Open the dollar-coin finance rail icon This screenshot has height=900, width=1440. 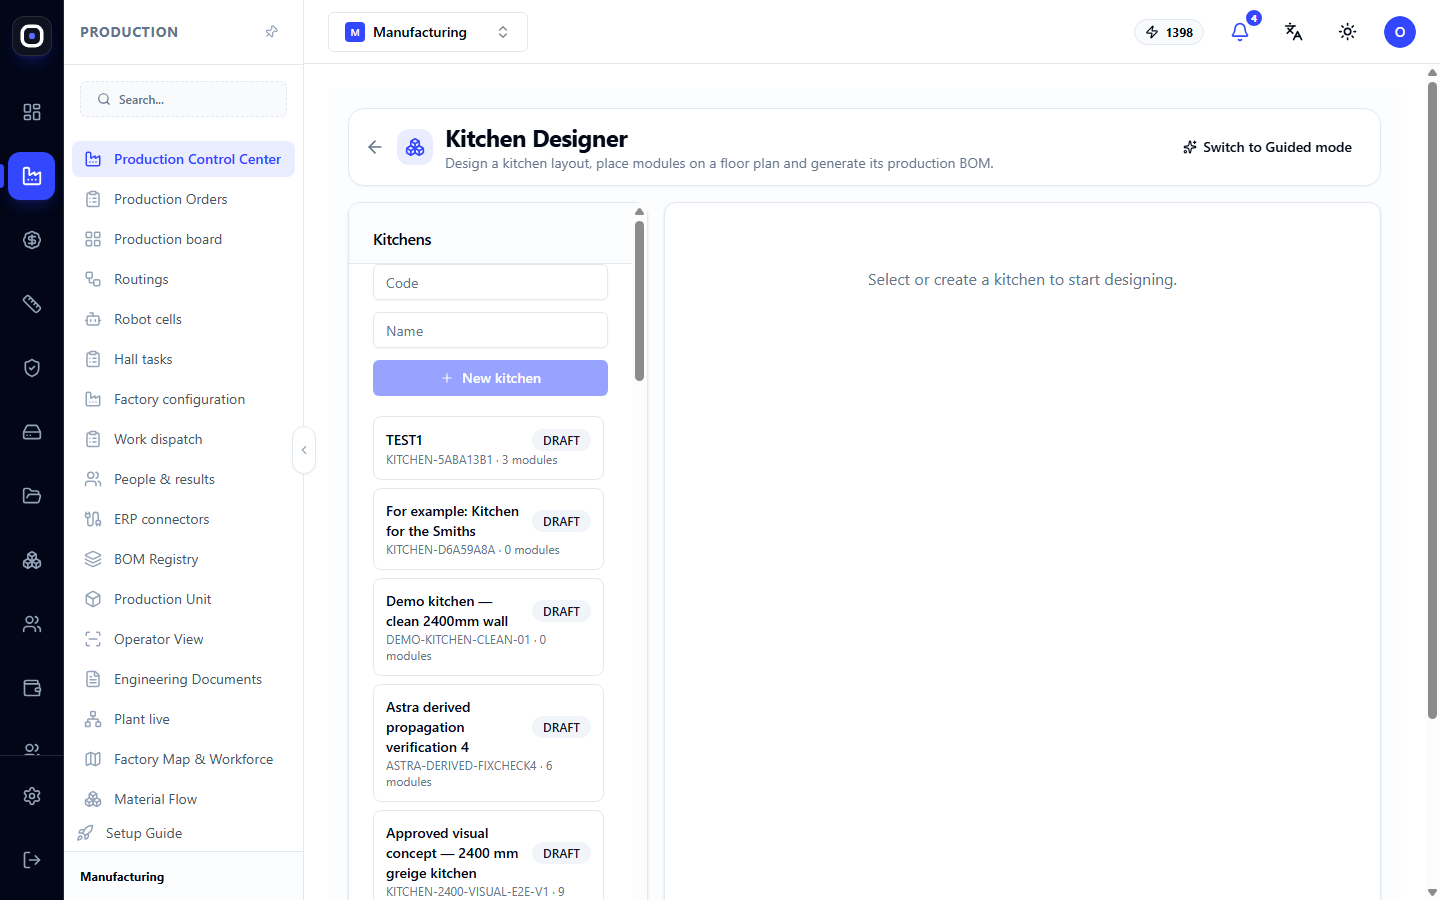[x=32, y=240]
